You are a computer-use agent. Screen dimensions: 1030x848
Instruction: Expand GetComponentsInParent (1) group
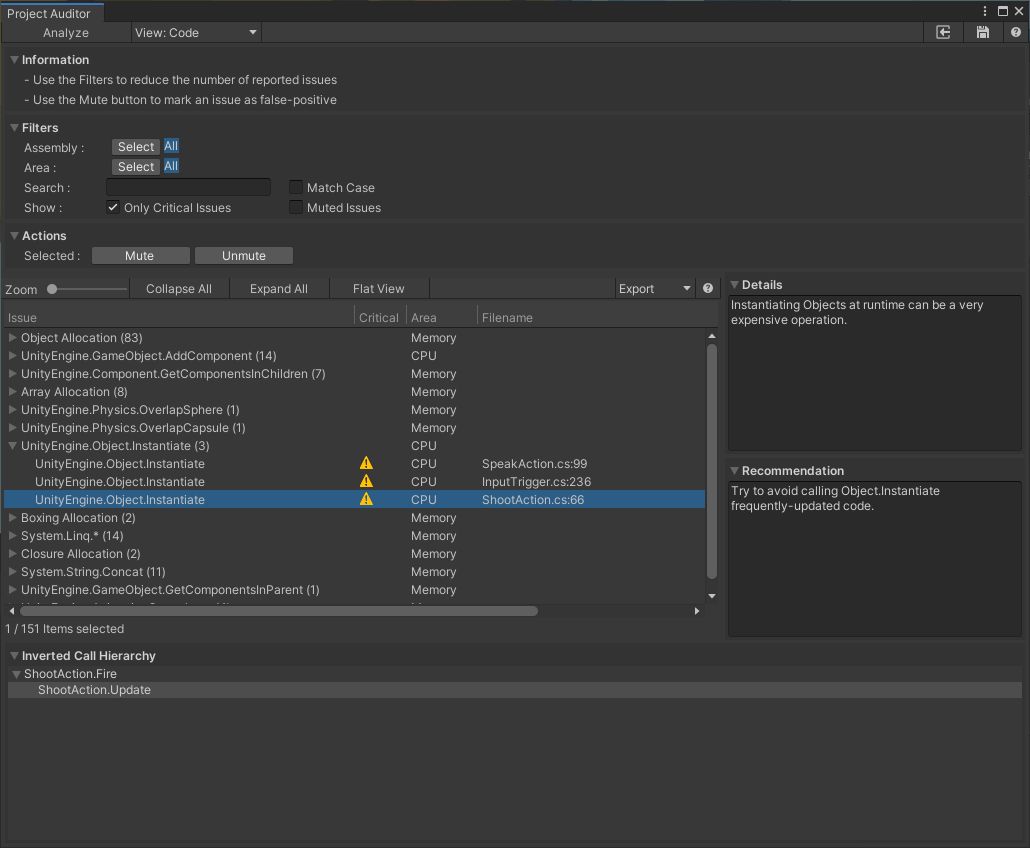click(12, 590)
